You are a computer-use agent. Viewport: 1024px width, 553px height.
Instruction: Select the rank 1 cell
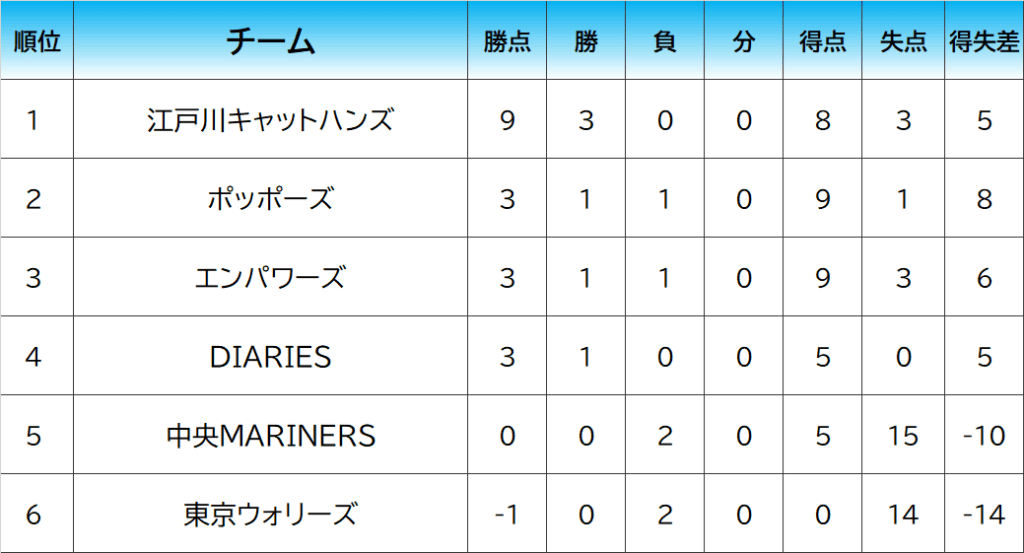pyautogui.click(x=37, y=119)
